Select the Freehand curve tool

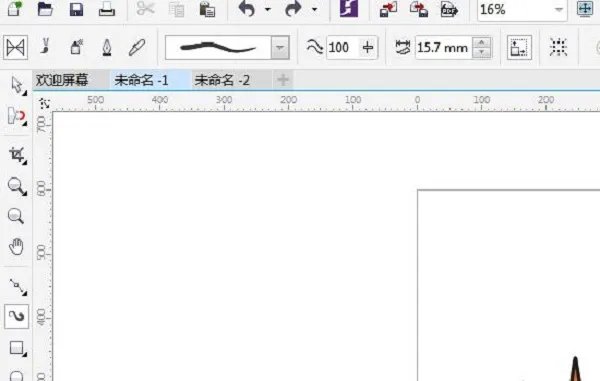tap(17, 287)
